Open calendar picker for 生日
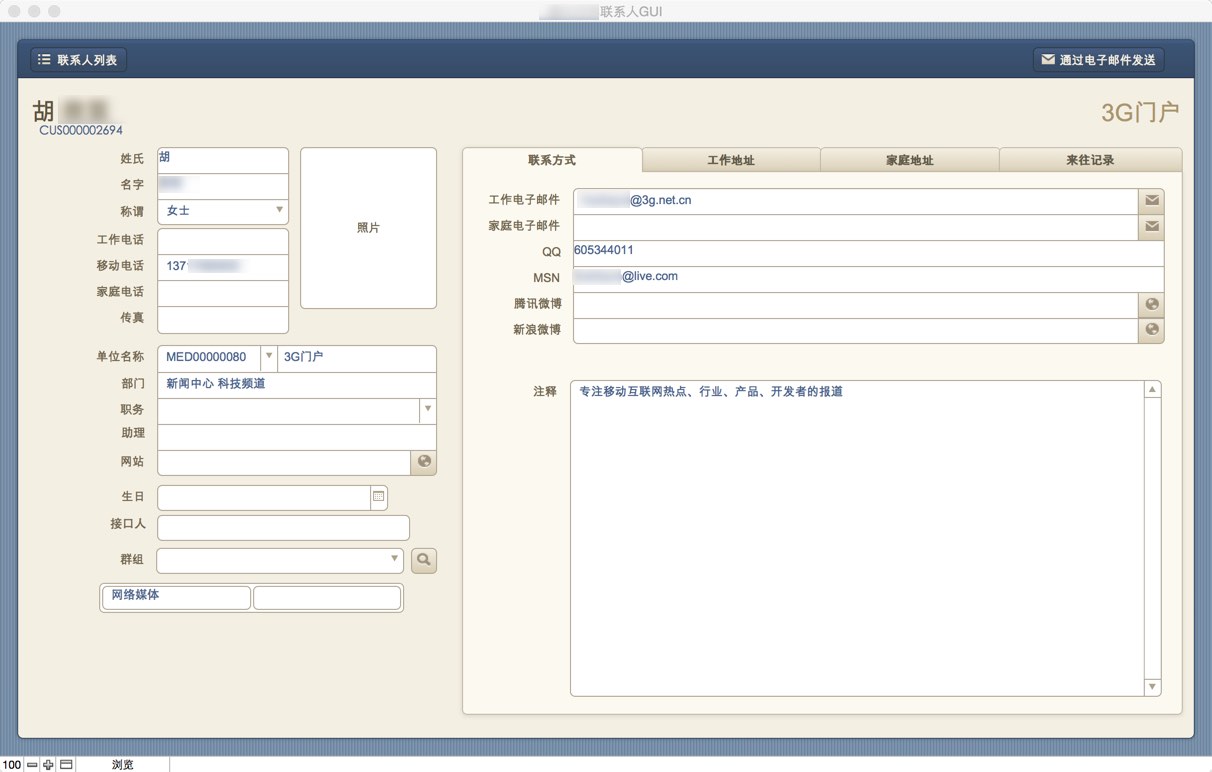Screen dimensions: 1212x772 [379, 497]
